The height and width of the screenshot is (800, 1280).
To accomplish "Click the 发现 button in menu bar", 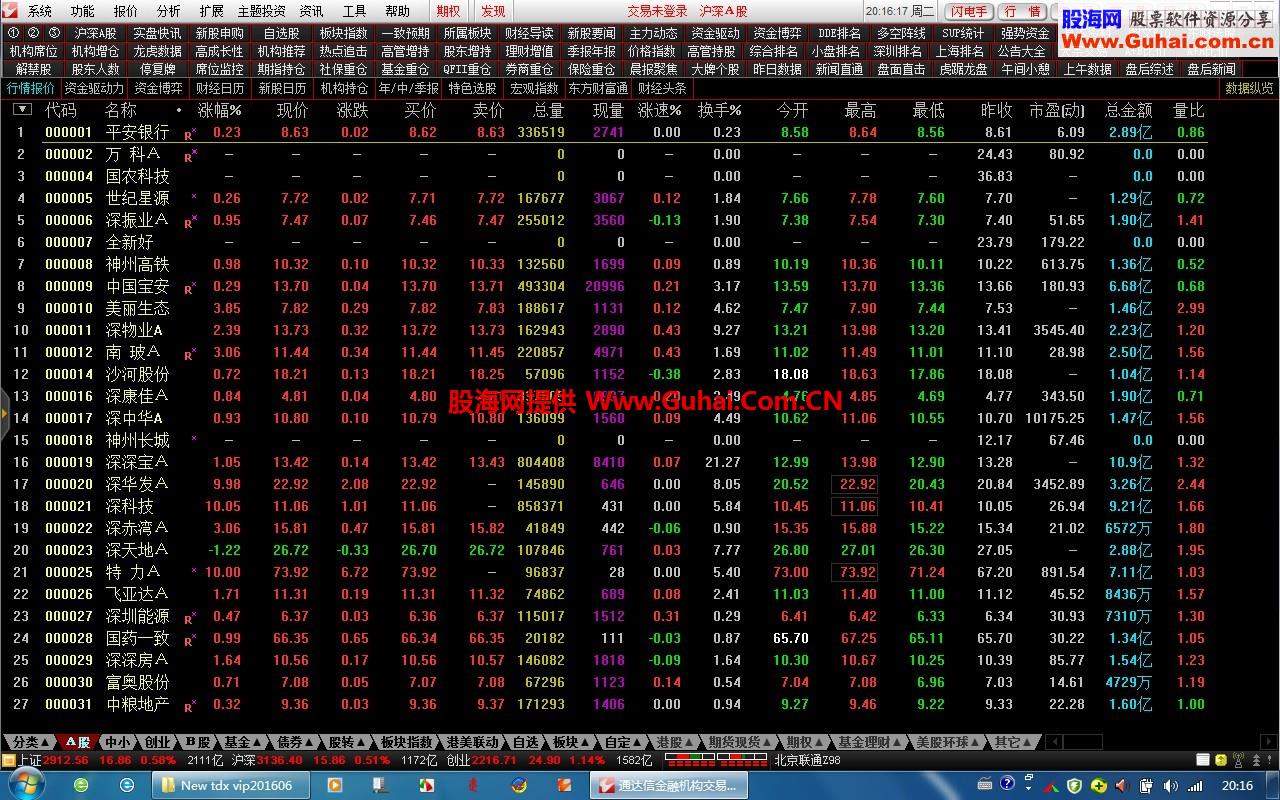I will [493, 11].
